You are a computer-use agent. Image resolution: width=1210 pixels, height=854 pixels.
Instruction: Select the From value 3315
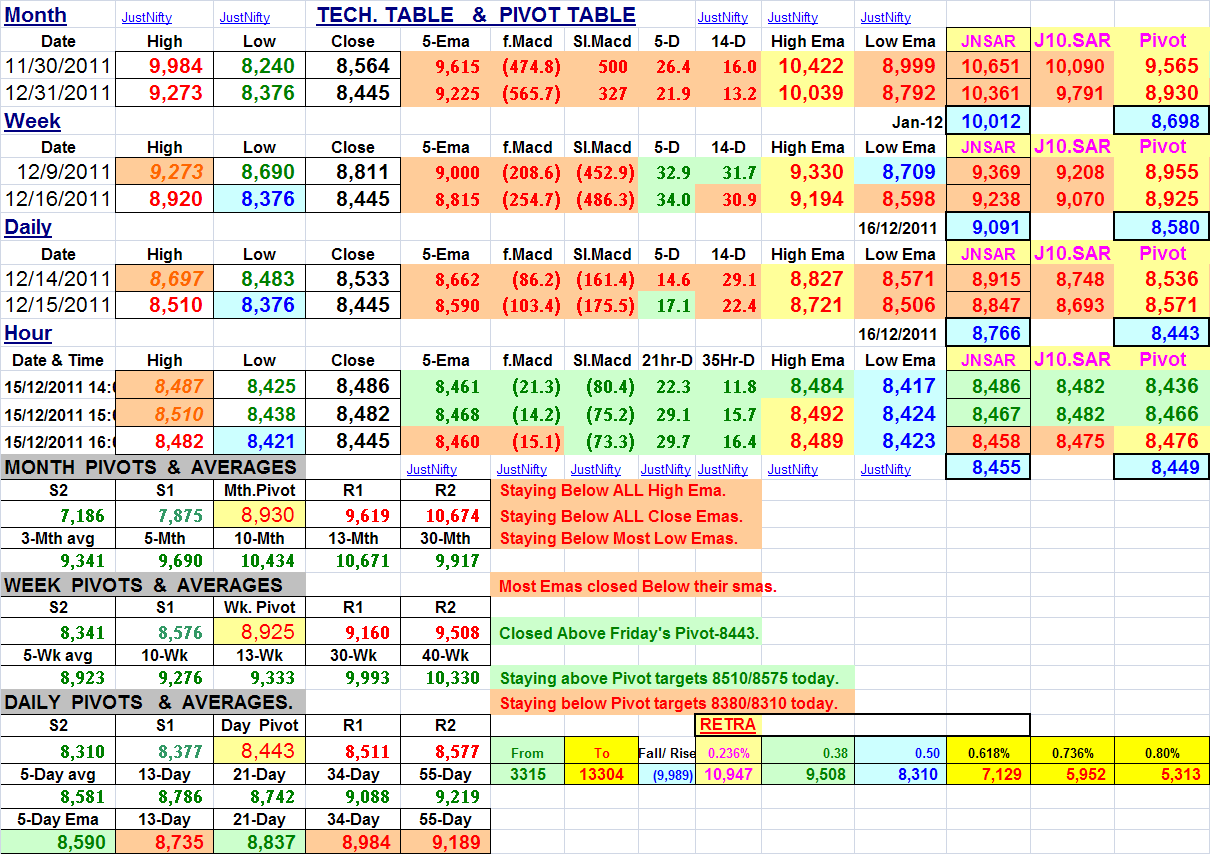(x=528, y=774)
